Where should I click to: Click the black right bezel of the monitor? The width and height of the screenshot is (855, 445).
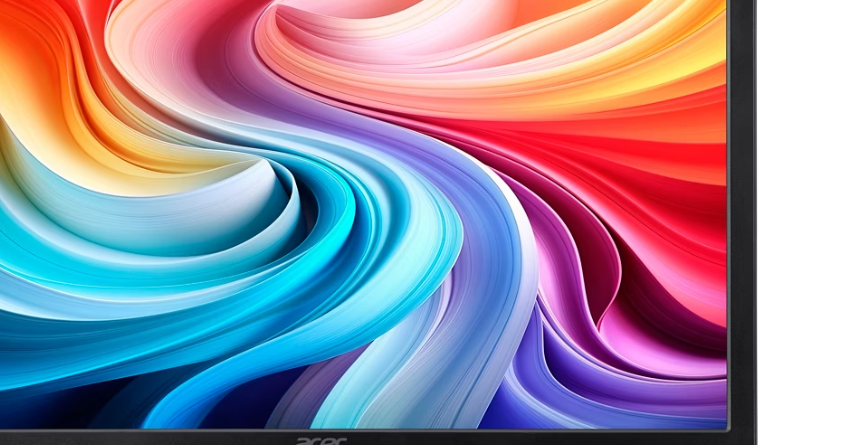click(x=741, y=200)
